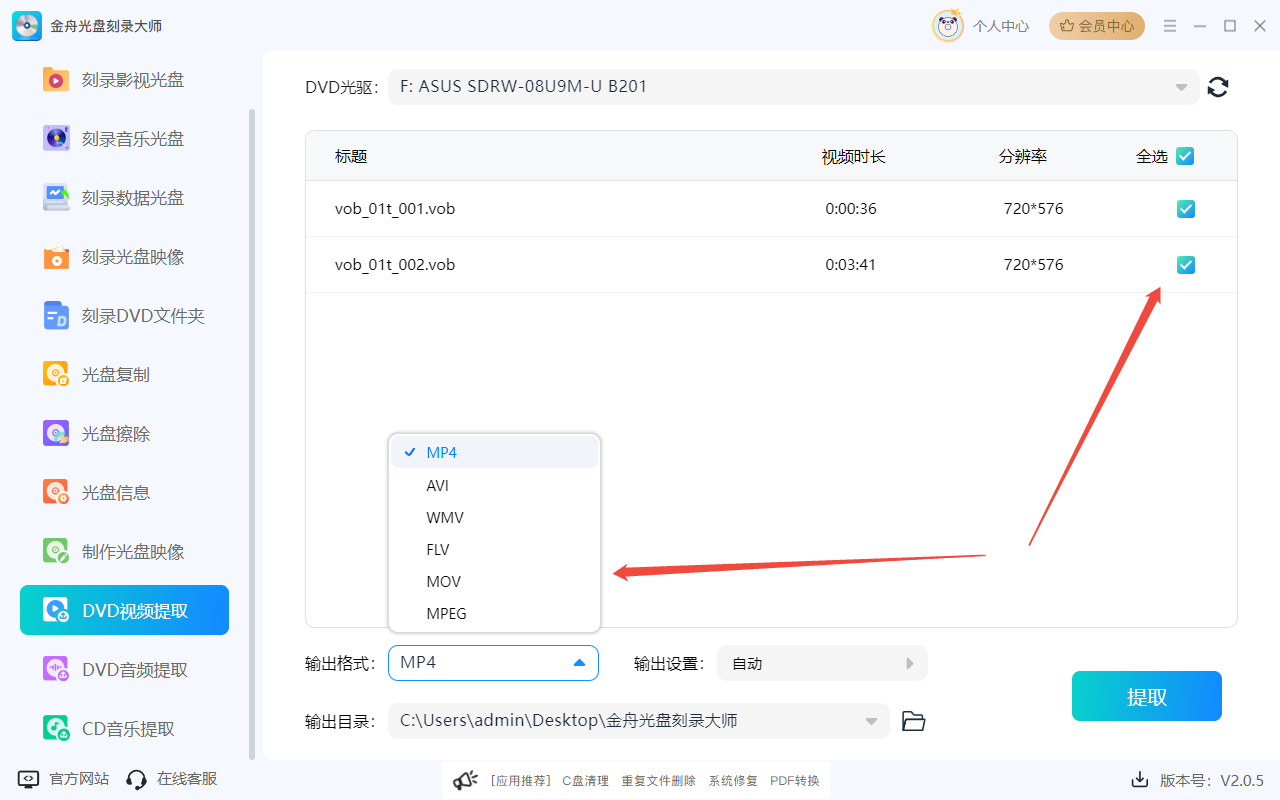Select MPEG output format
1280x800 pixels.
[x=494, y=613]
